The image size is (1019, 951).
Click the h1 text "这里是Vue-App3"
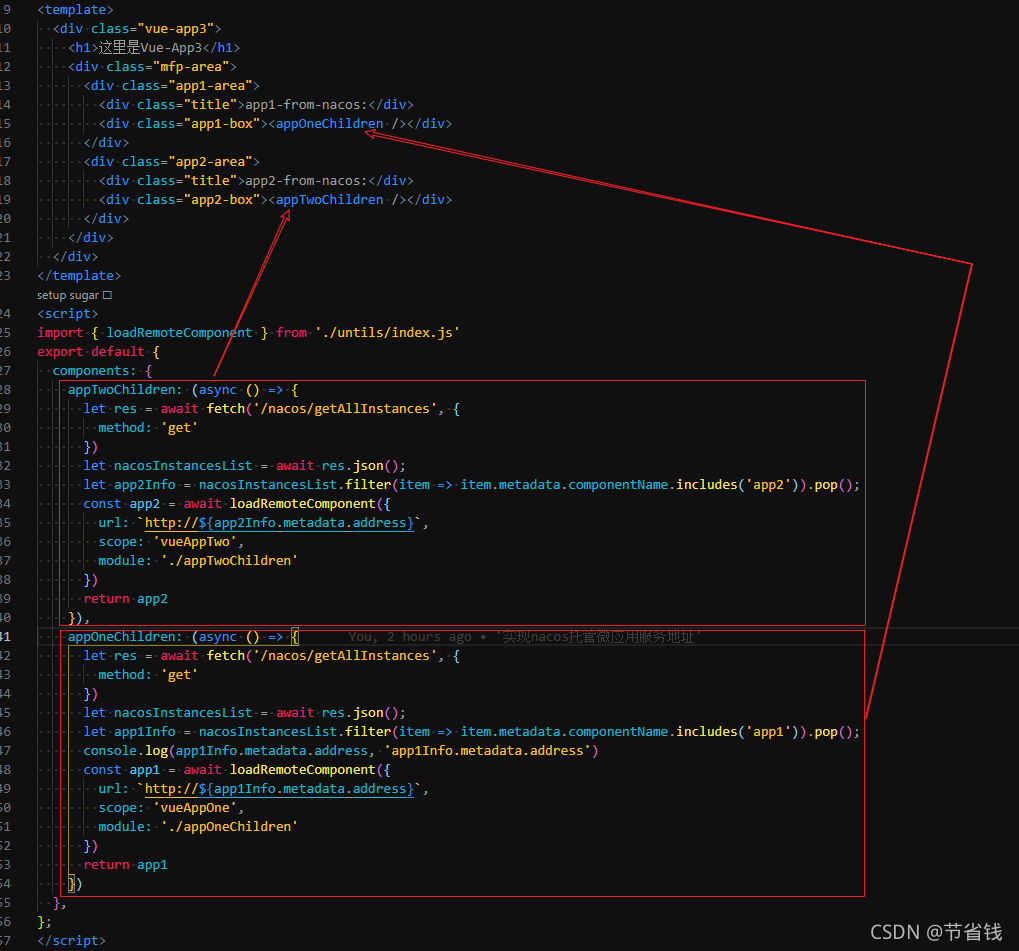(x=150, y=47)
